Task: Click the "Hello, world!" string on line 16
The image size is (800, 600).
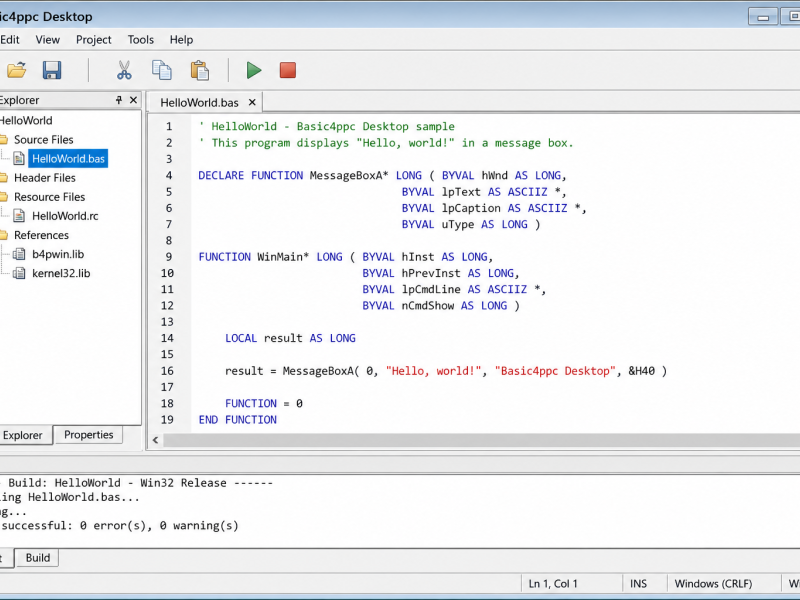Action: (433, 371)
